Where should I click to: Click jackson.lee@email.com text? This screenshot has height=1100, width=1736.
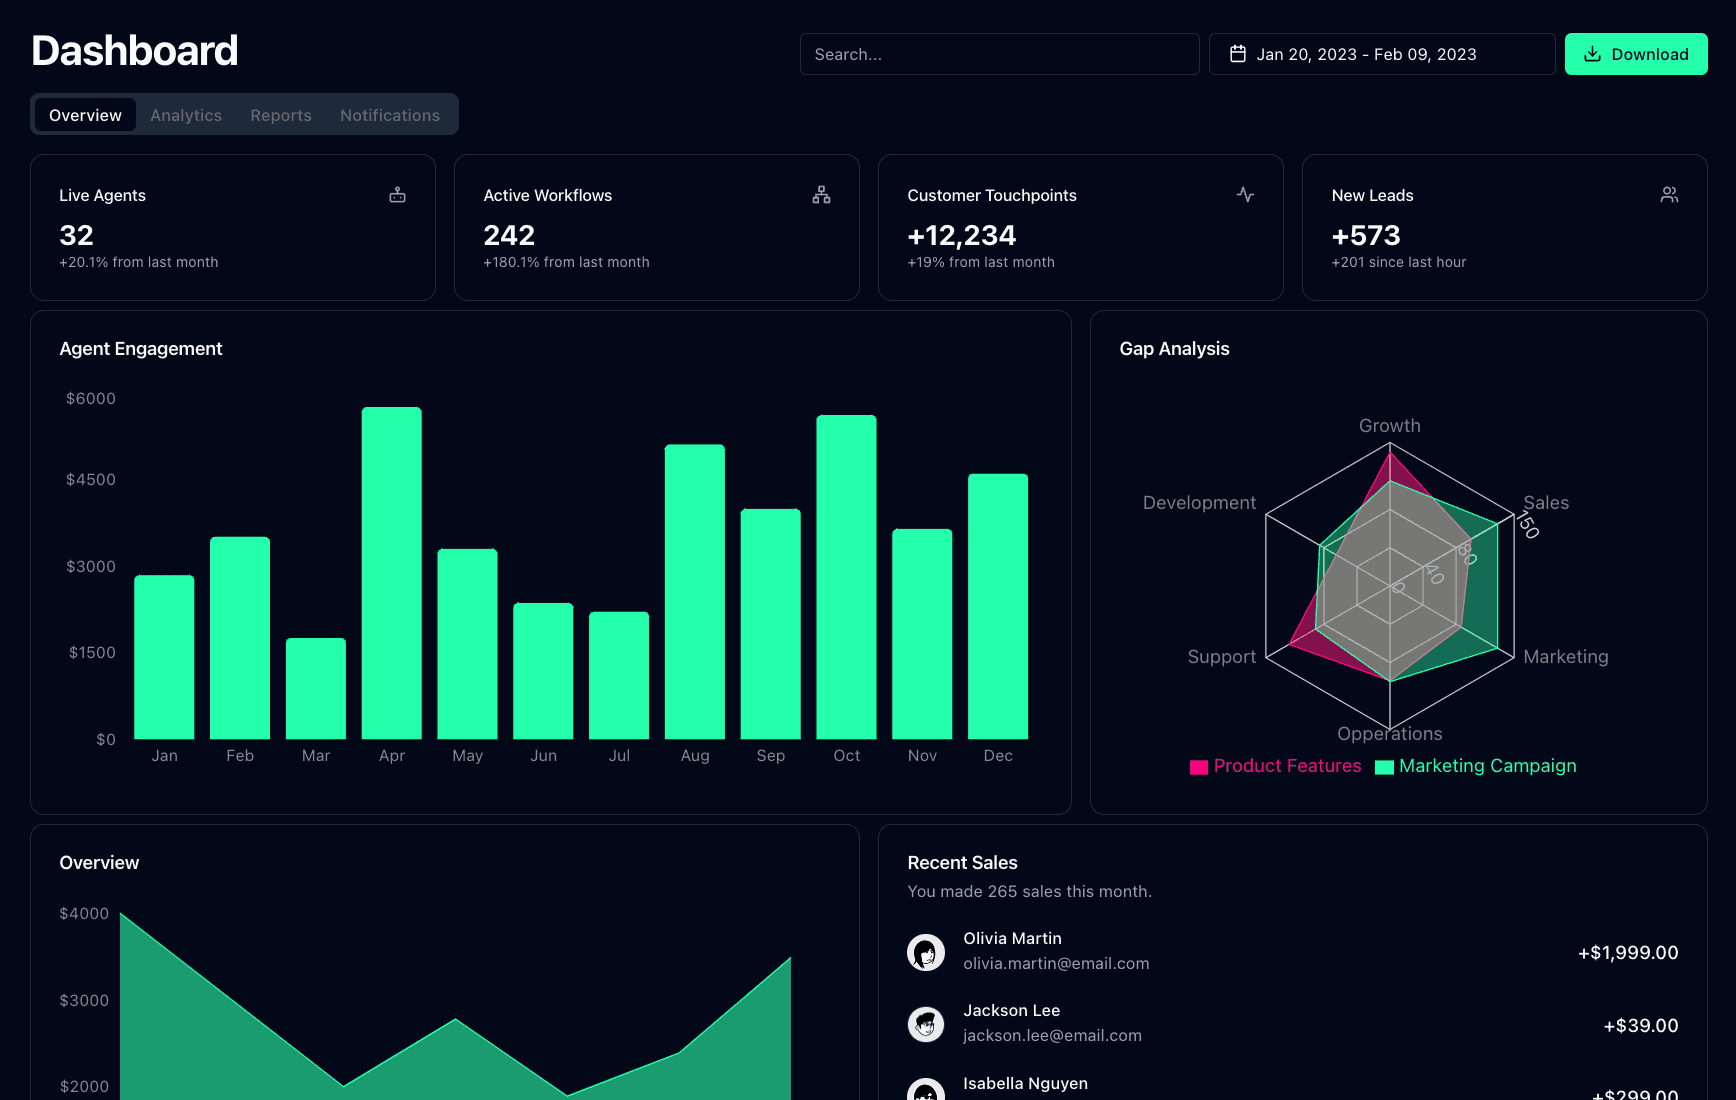[x=1052, y=1036]
